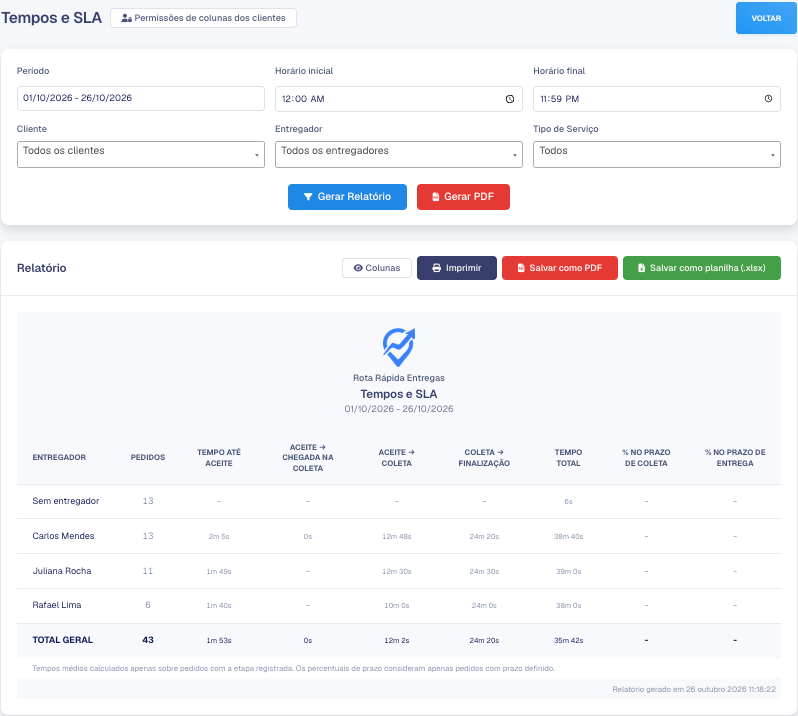
Task: Click the filter icon on Gerar Relatório
Action: 308,197
